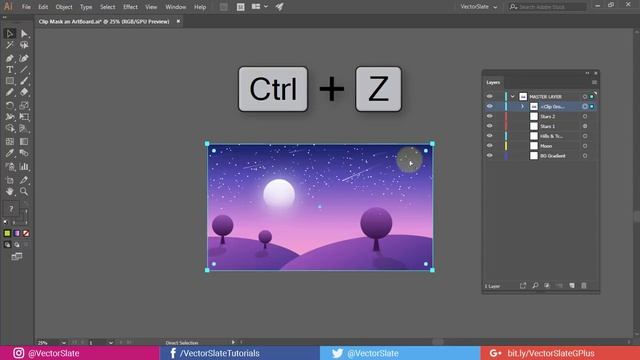Click Locate Object magnifier in Layers panel
640x360 pixels.
click(535, 286)
